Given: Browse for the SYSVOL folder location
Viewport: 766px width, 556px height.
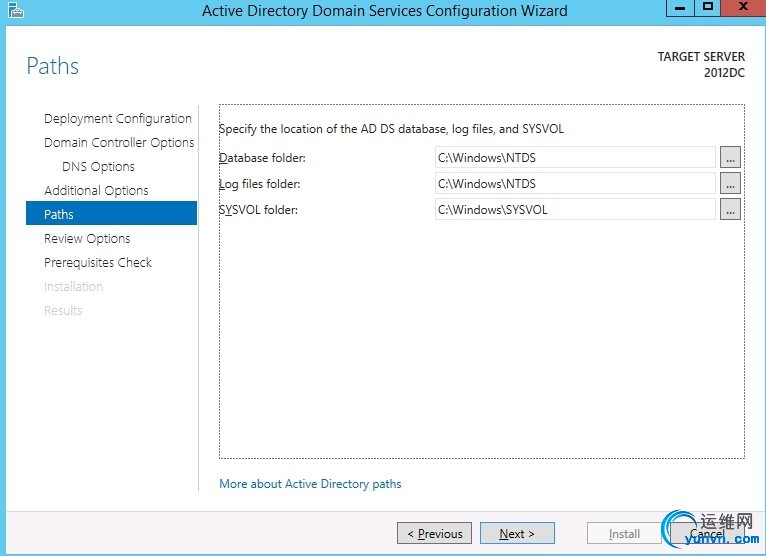Looking at the screenshot, I should pos(730,209).
